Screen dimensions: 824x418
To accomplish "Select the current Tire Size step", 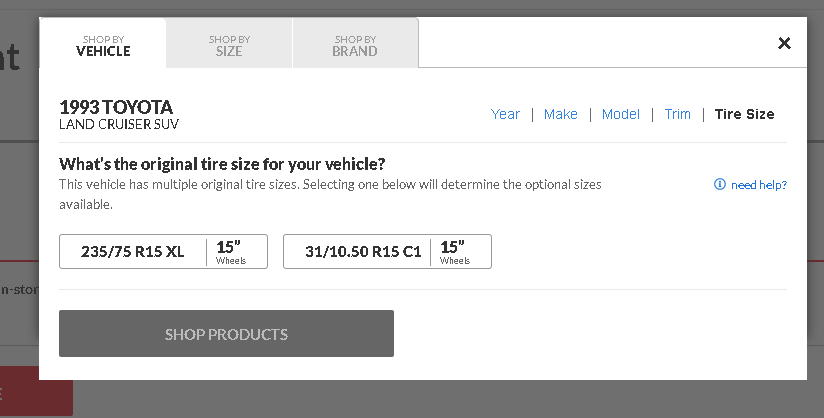I will [x=744, y=114].
